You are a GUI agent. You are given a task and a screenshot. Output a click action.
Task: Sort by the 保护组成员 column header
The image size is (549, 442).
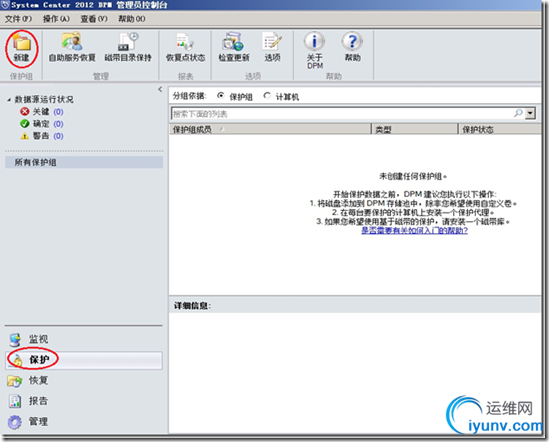click(270, 129)
